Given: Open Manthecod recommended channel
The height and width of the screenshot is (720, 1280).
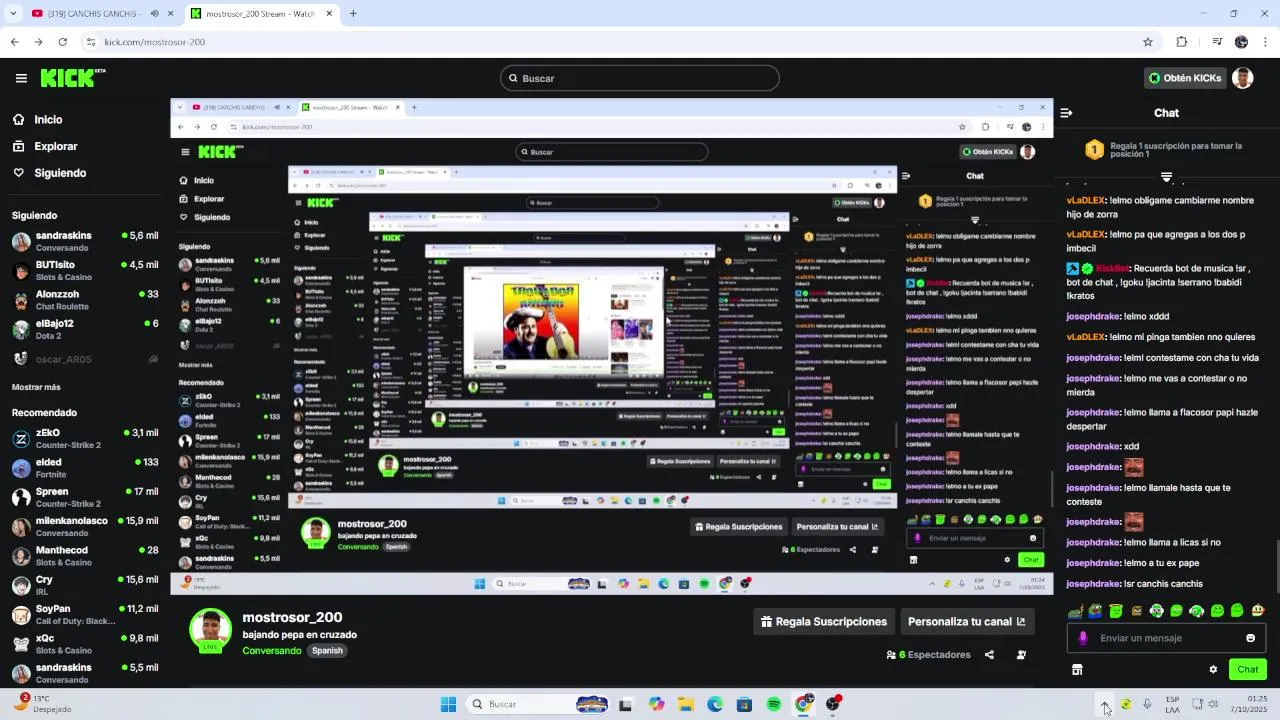Looking at the screenshot, I should [x=85, y=556].
